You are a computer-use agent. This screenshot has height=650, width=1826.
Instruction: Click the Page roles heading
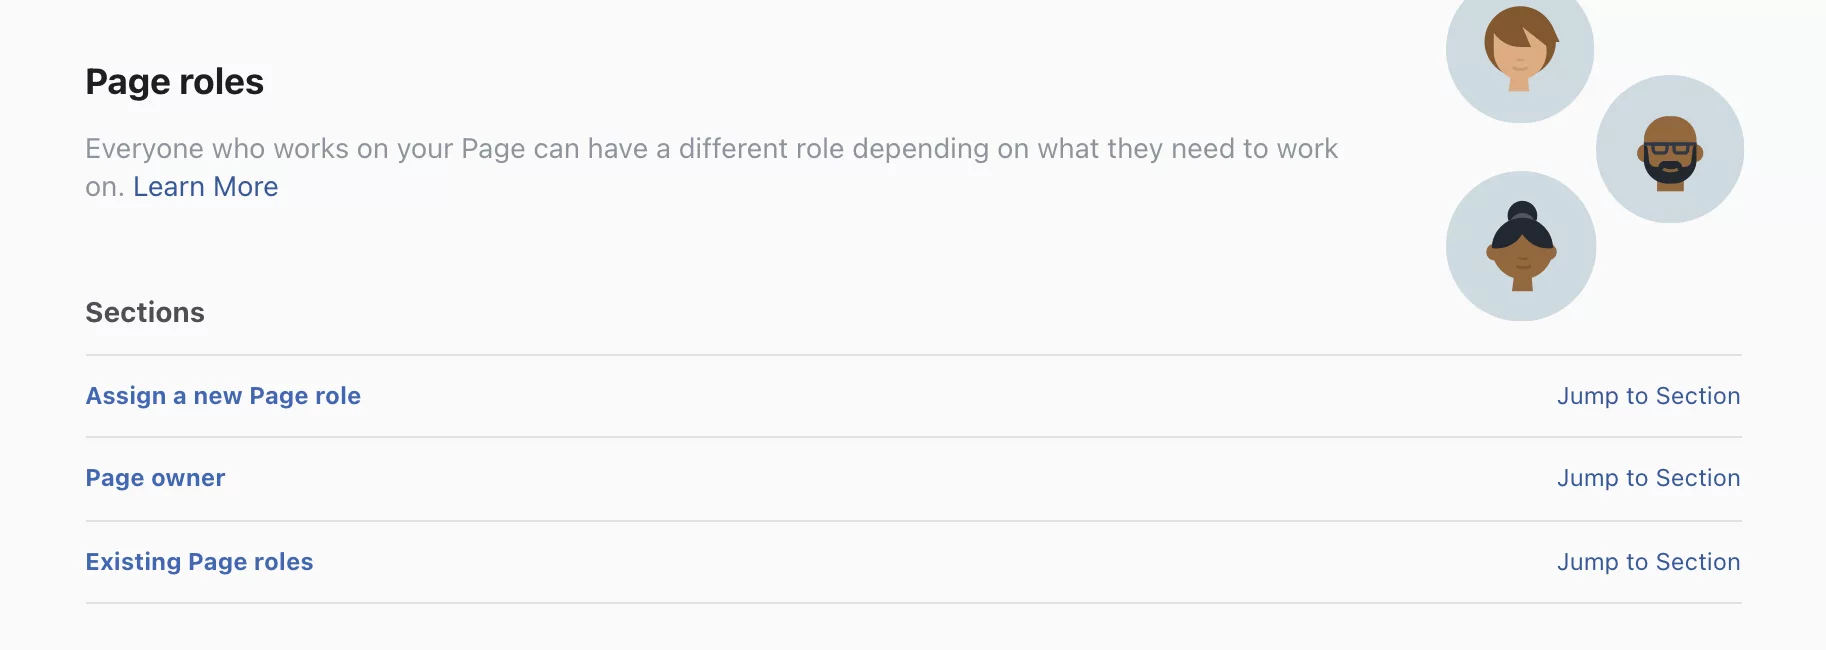coord(175,81)
